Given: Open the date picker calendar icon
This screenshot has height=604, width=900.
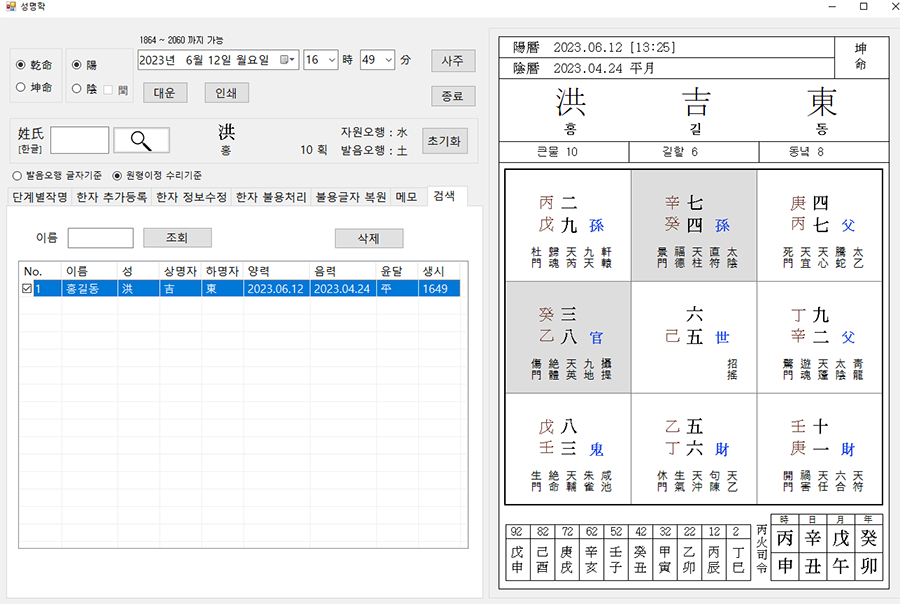Looking at the screenshot, I should point(287,60).
